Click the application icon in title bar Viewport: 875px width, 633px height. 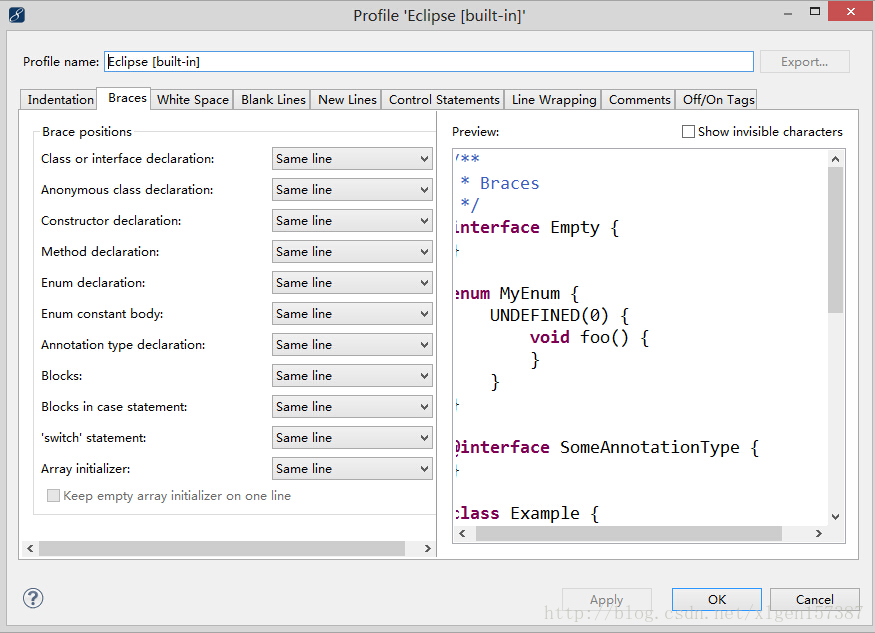pyautogui.click(x=16, y=15)
